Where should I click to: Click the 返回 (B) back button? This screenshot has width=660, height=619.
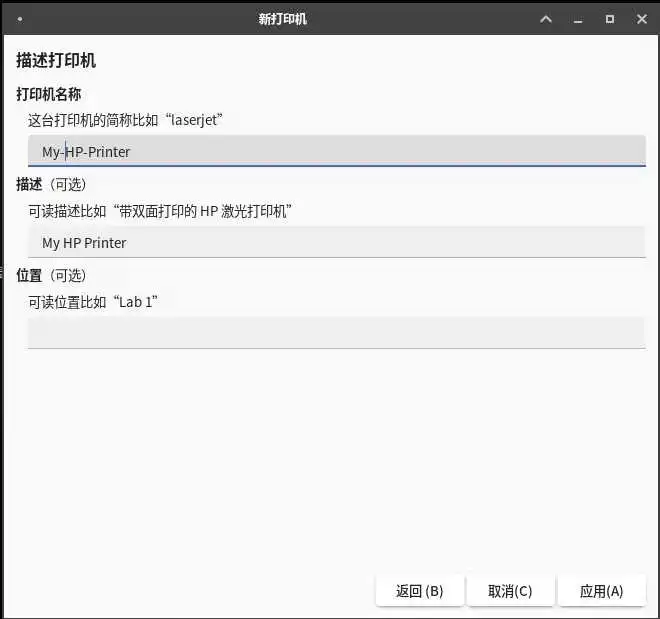click(420, 591)
